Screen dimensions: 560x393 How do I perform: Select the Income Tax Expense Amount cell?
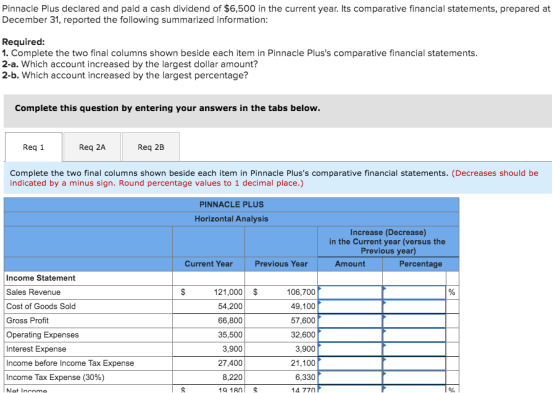350,378
